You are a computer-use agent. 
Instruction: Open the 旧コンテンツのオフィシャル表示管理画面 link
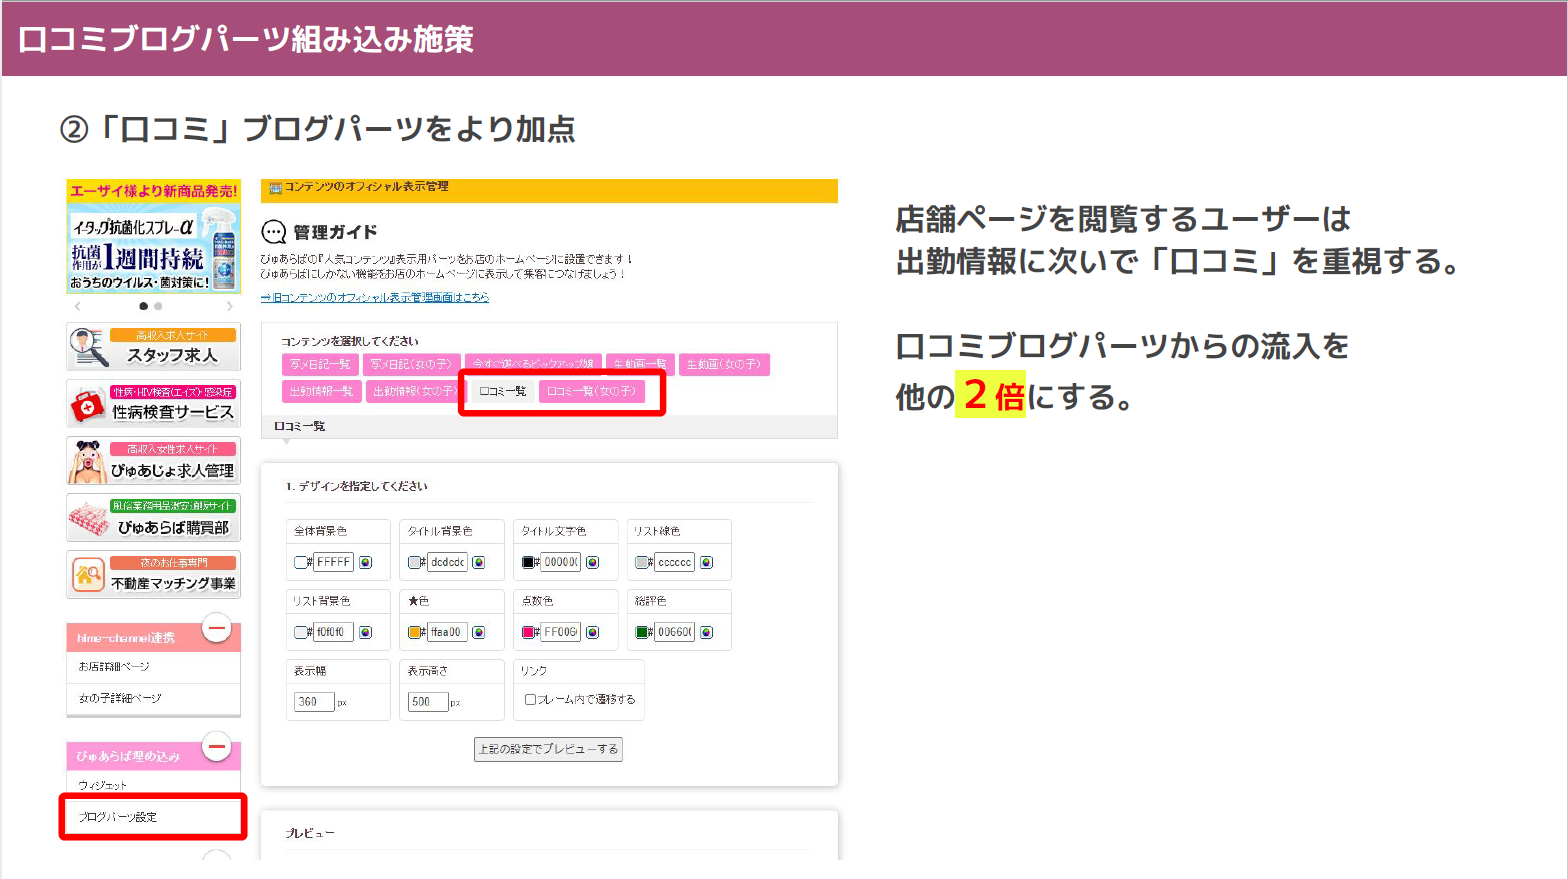[x=375, y=297]
